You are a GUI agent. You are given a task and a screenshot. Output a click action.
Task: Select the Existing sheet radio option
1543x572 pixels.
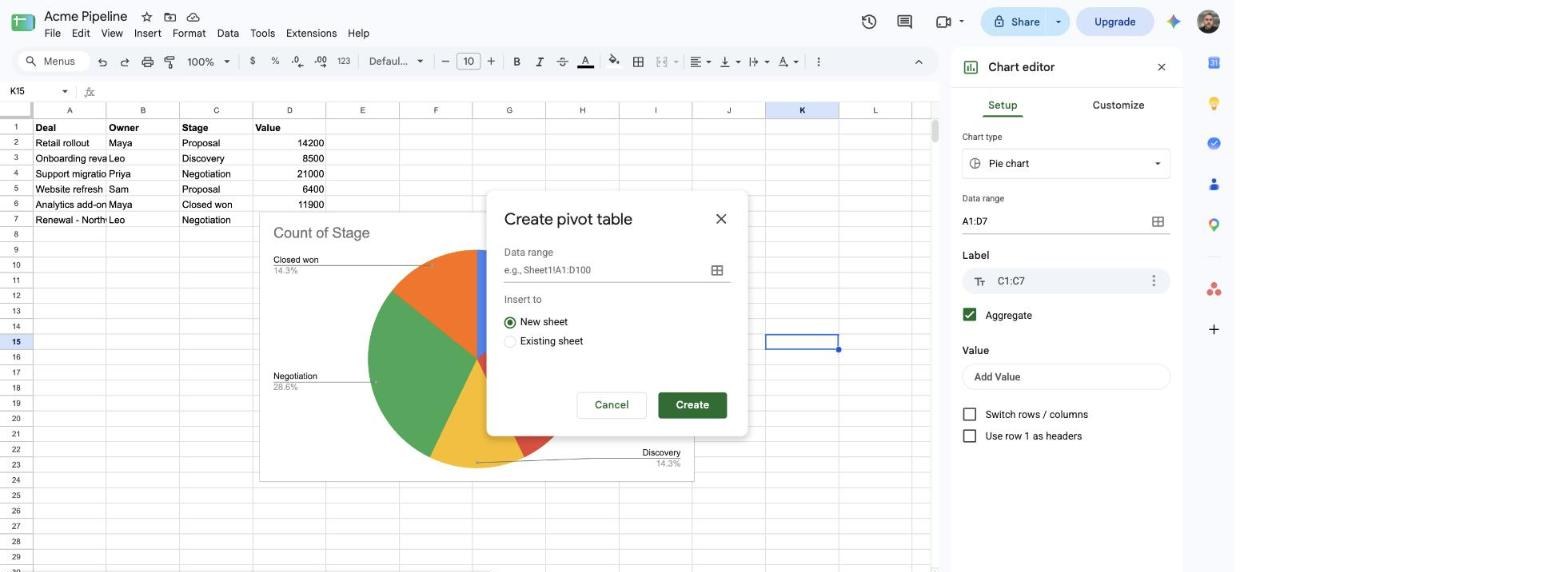tap(510, 341)
